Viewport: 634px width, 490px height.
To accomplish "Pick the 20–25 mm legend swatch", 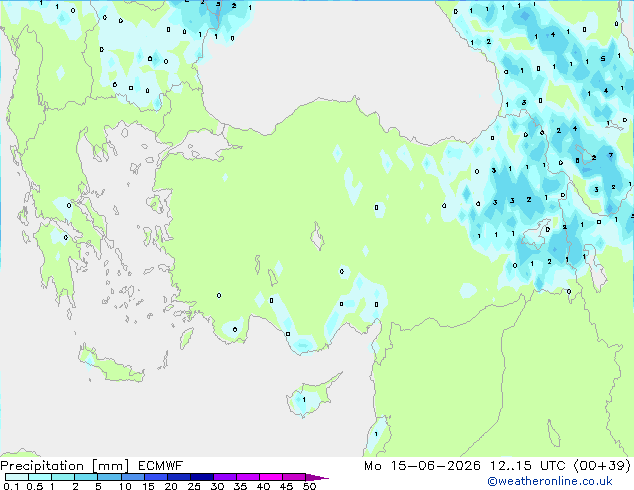I will point(178,477).
